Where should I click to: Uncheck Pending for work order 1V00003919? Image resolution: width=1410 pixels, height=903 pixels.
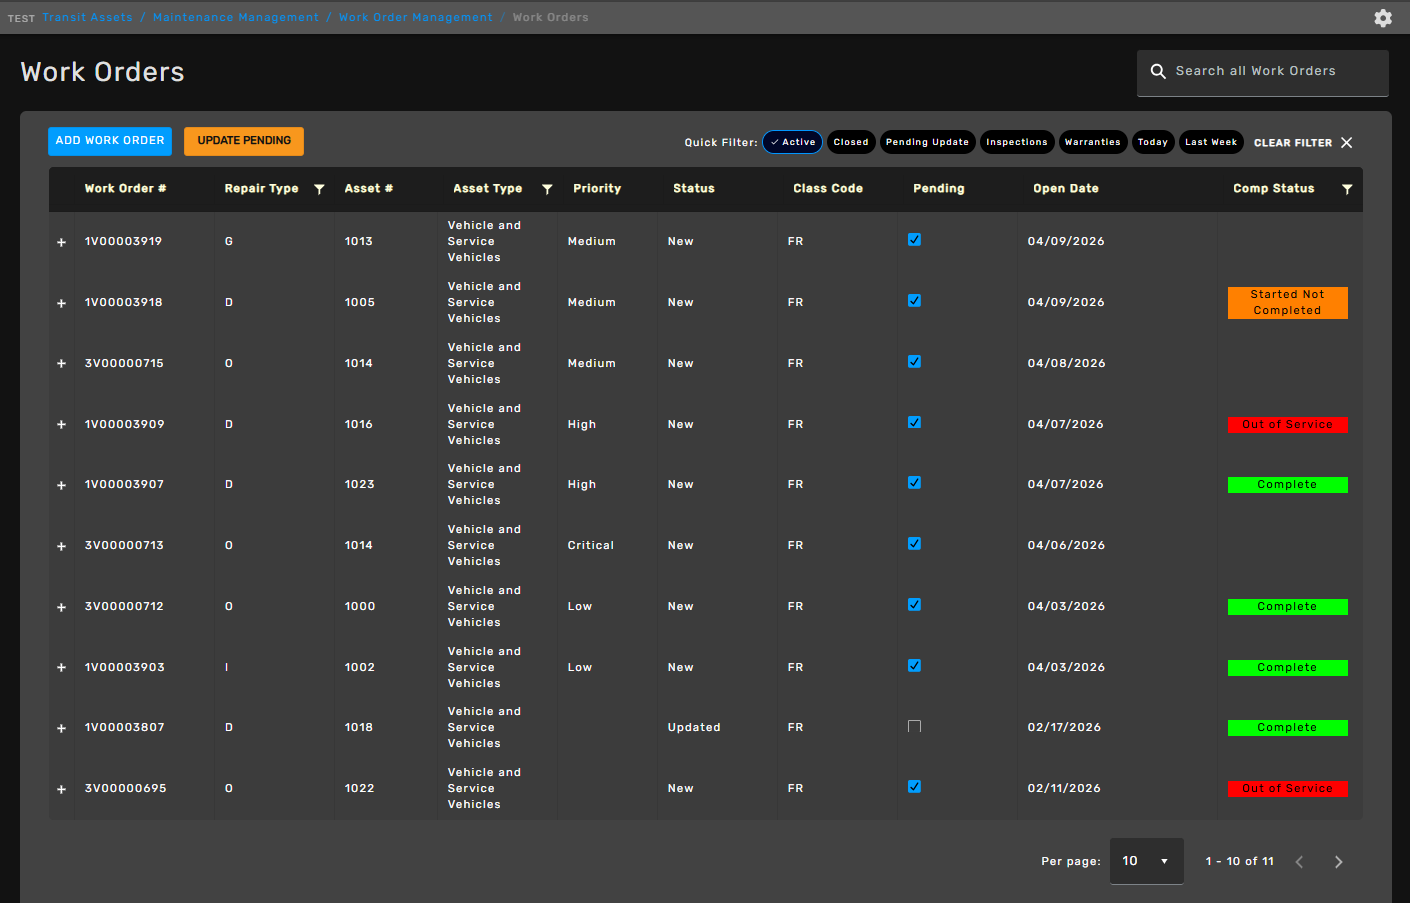pos(914,240)
